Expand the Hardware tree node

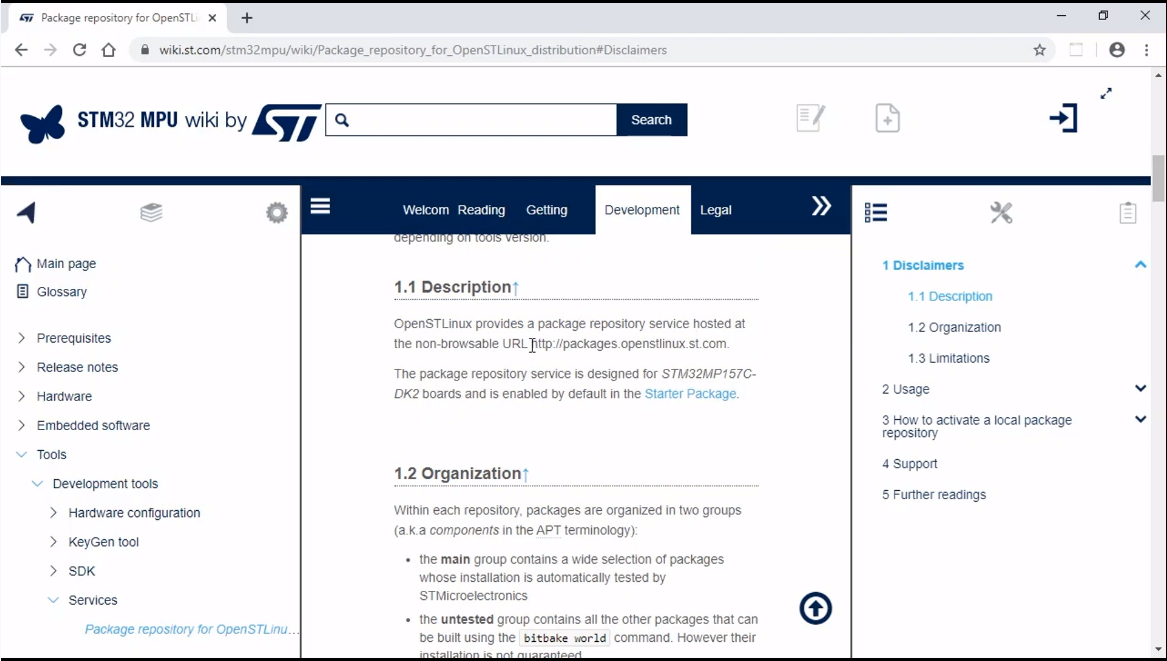[x=22, y=396]
